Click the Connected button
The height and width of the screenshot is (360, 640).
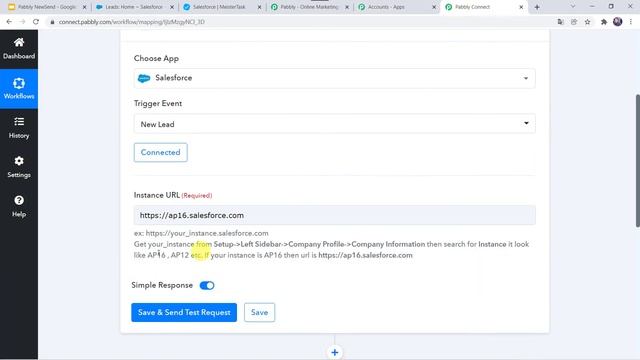click(x=160, y=152)
